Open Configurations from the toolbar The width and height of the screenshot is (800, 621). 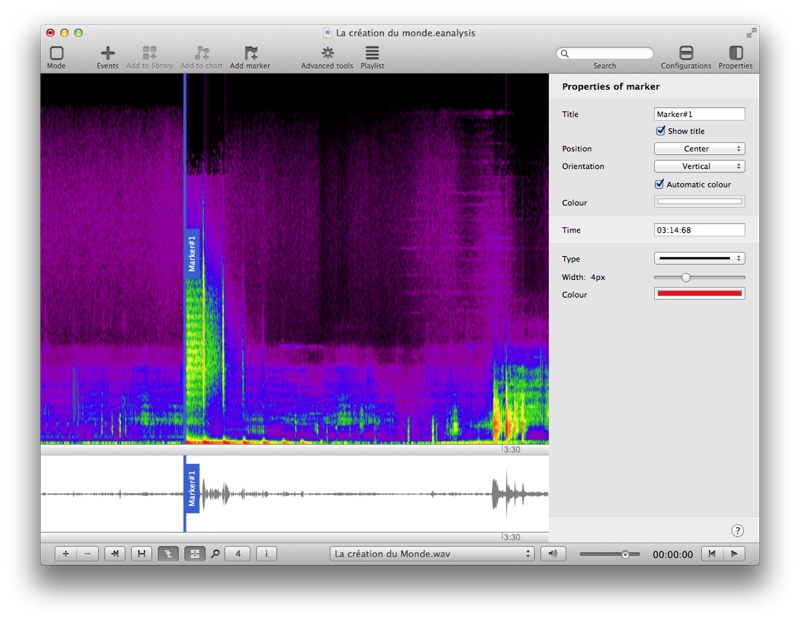pyautogui.click(x=686, y=53)
